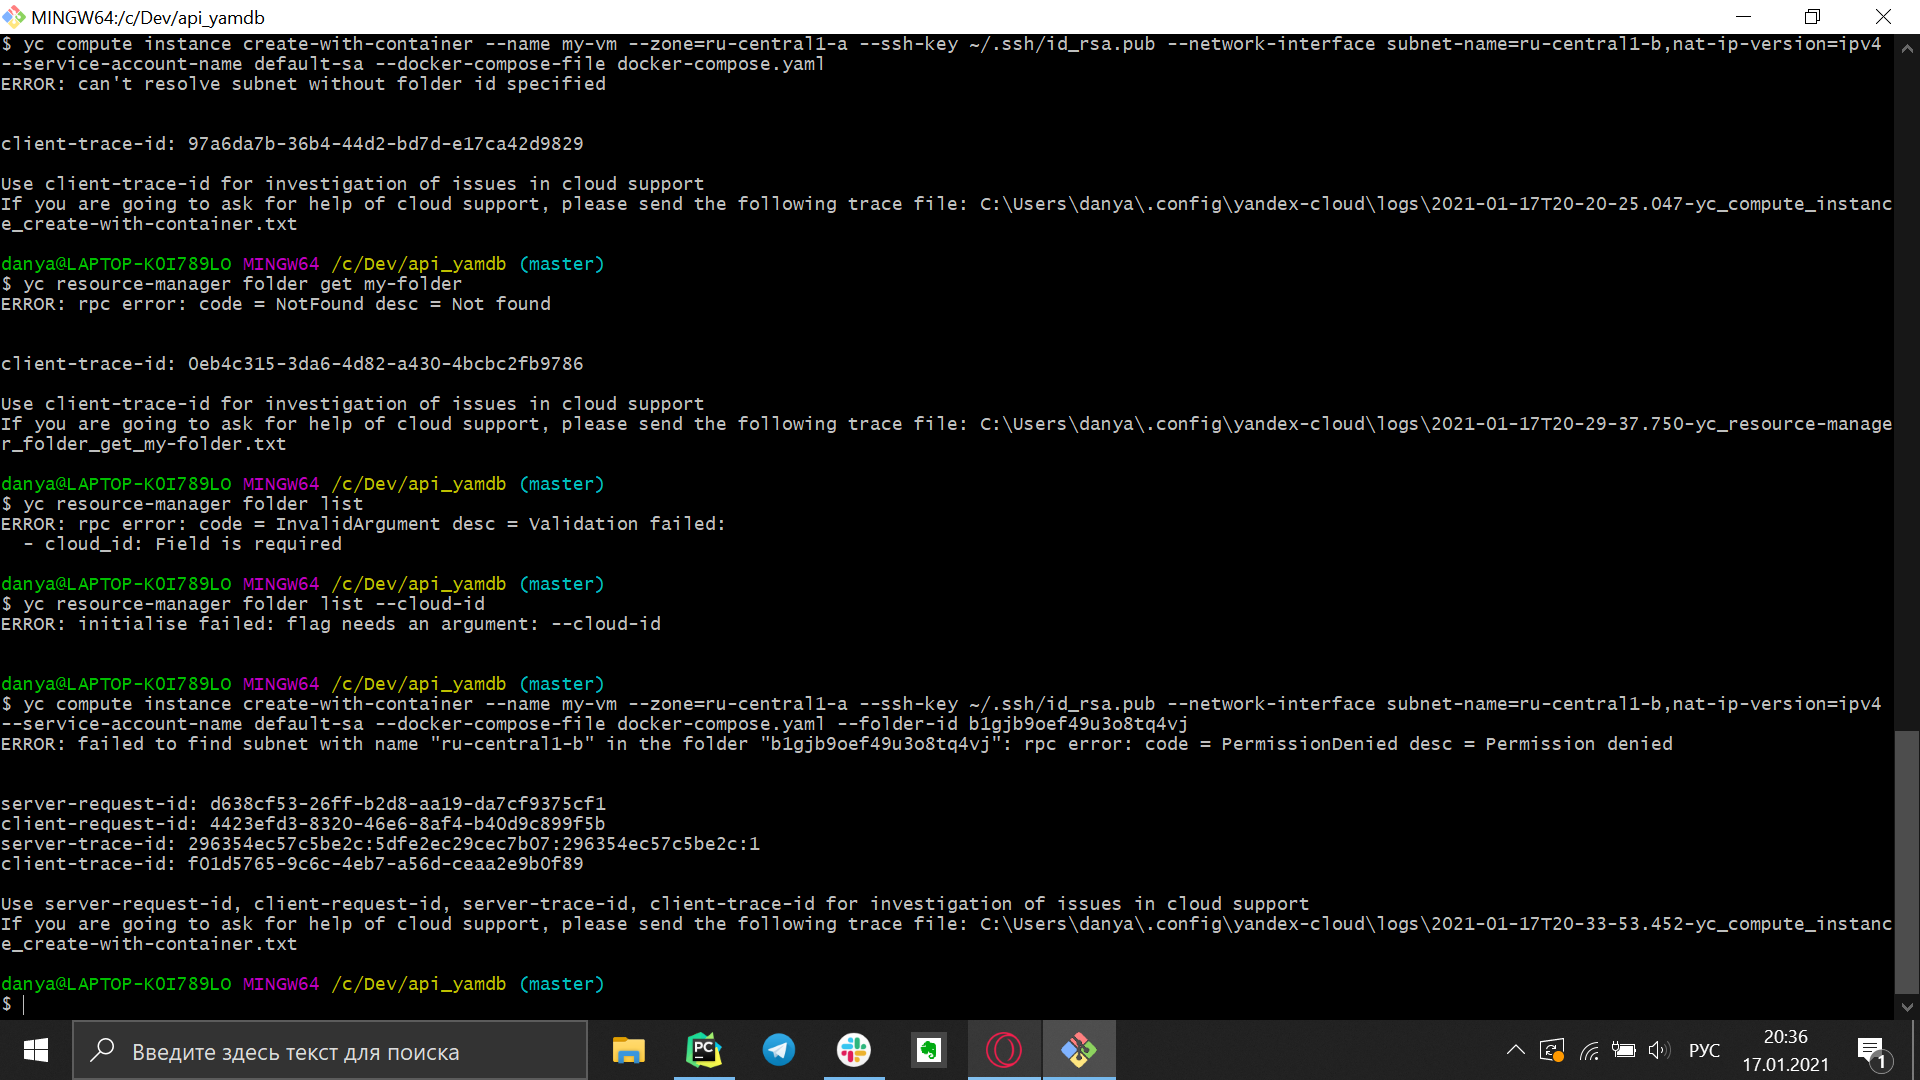Click the 'yc resource-manager folder get my-folder' command
This screenshot has width=1920, height=1080.
tap(242, 284)
